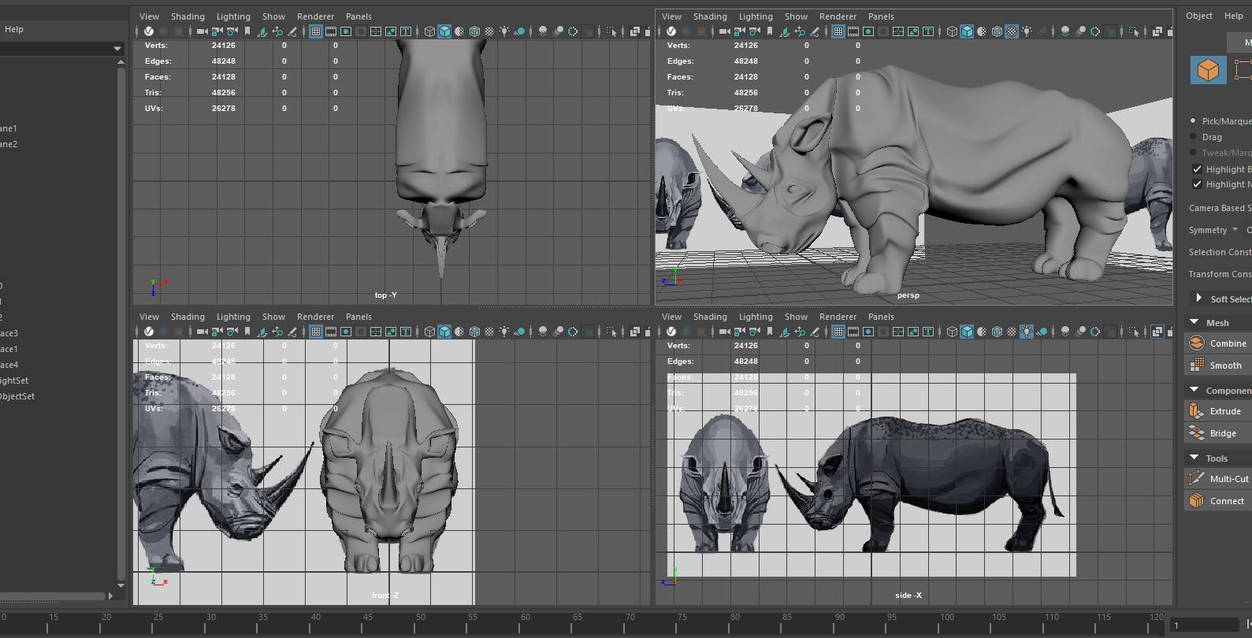Collapse the Mesh section

(x=1194, y=322)
